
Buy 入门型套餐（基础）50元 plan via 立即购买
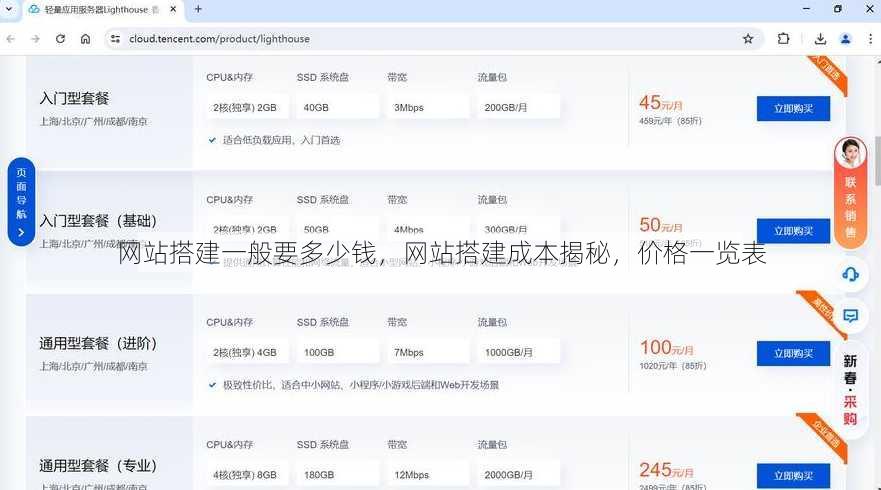point(793,231)
